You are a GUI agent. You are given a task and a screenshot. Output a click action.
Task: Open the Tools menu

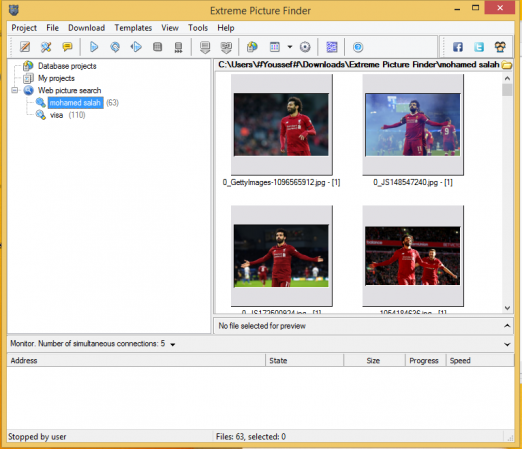click(198, 28)
